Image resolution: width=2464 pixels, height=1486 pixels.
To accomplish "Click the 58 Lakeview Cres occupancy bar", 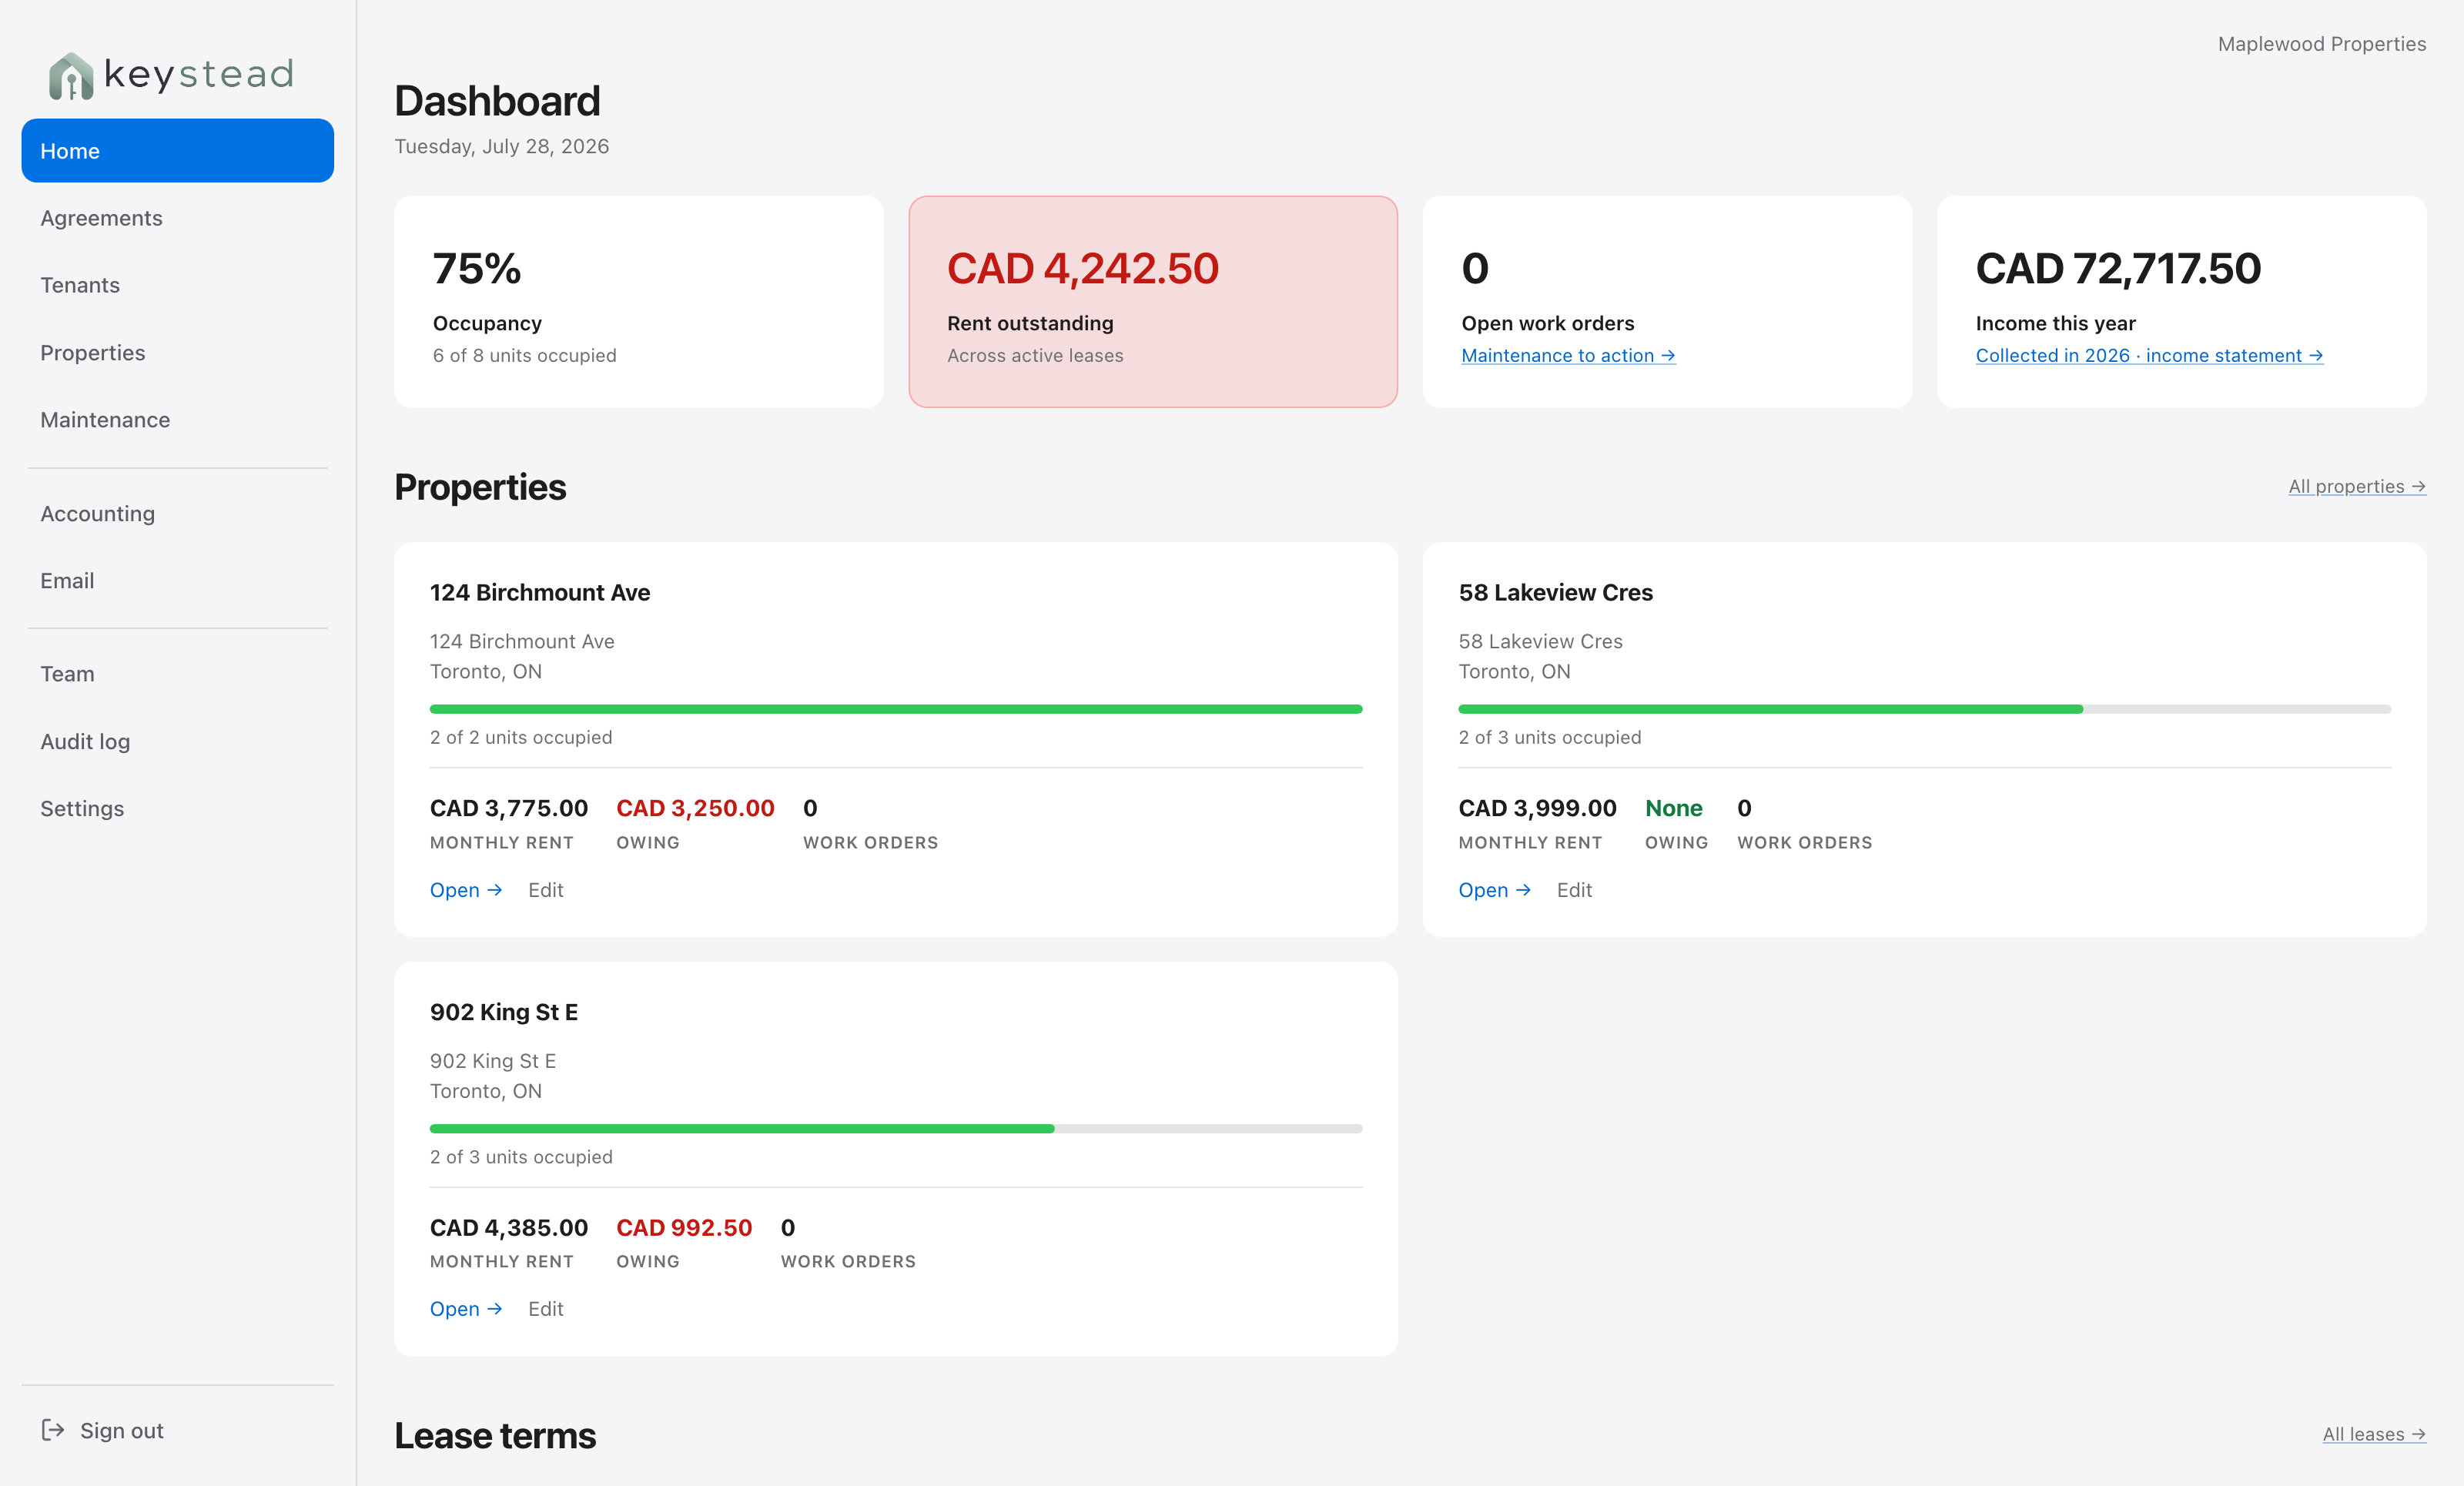I will (x=1924, y=709).
